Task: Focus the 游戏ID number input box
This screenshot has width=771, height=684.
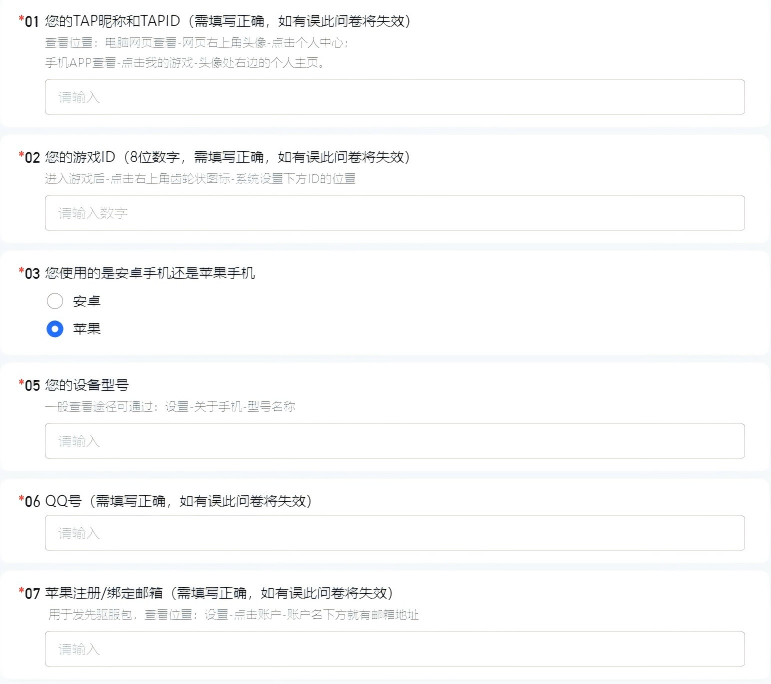Action: [394, 213]
